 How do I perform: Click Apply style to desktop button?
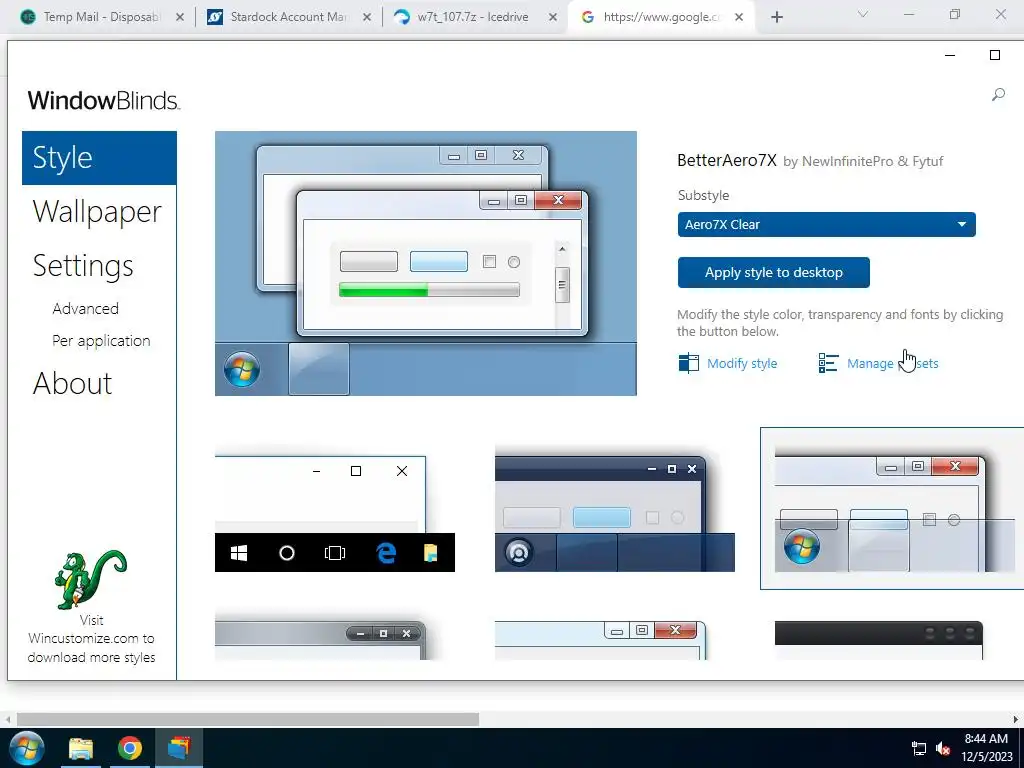pyautogui.click(x=773, y=272)
